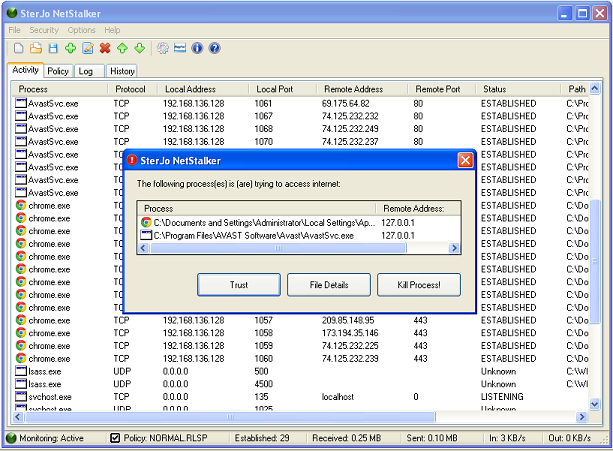613x451 pixels.
Task: Switch to the Policy tab
Action: coord(58,71)
